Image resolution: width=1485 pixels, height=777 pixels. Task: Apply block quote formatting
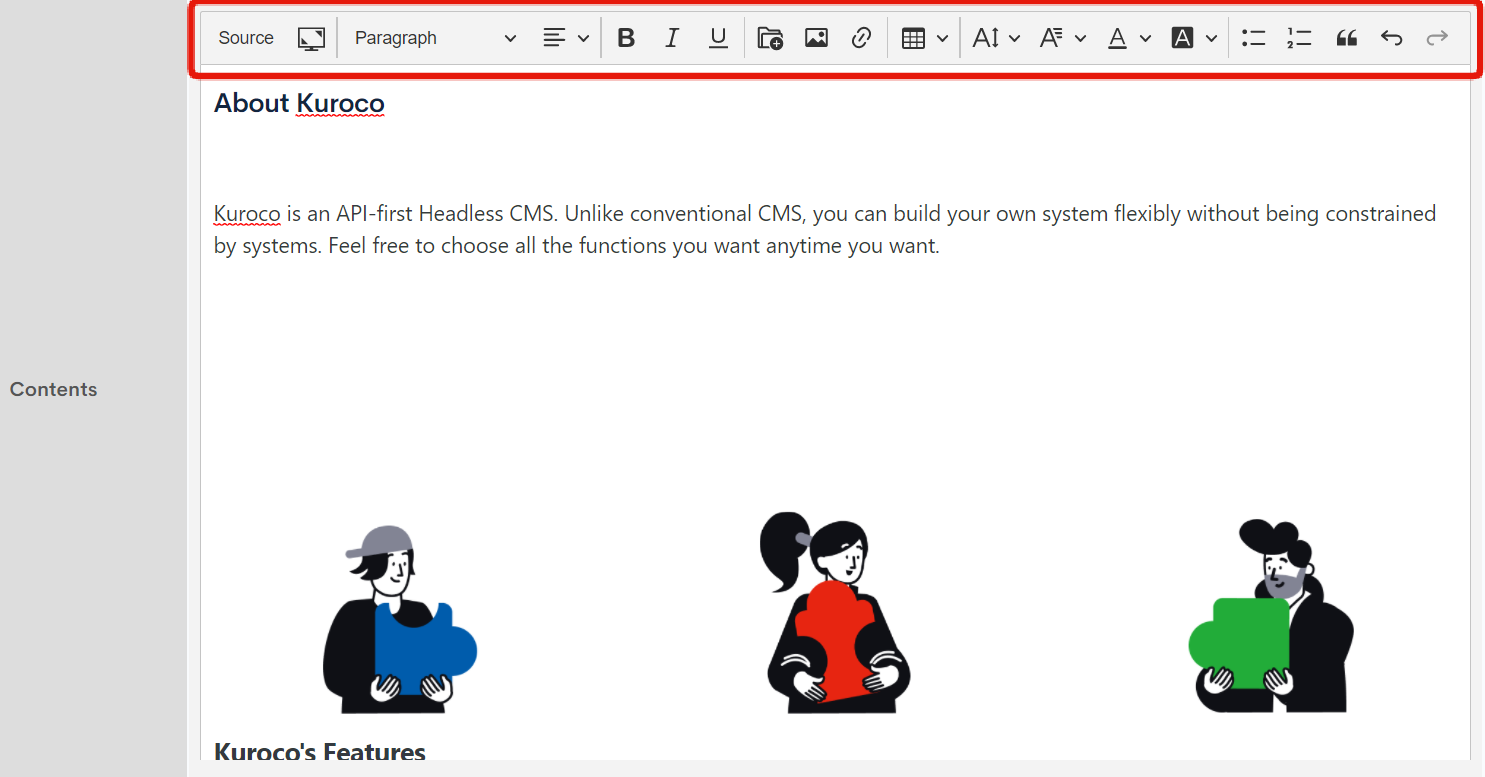tap(1346, 38)
